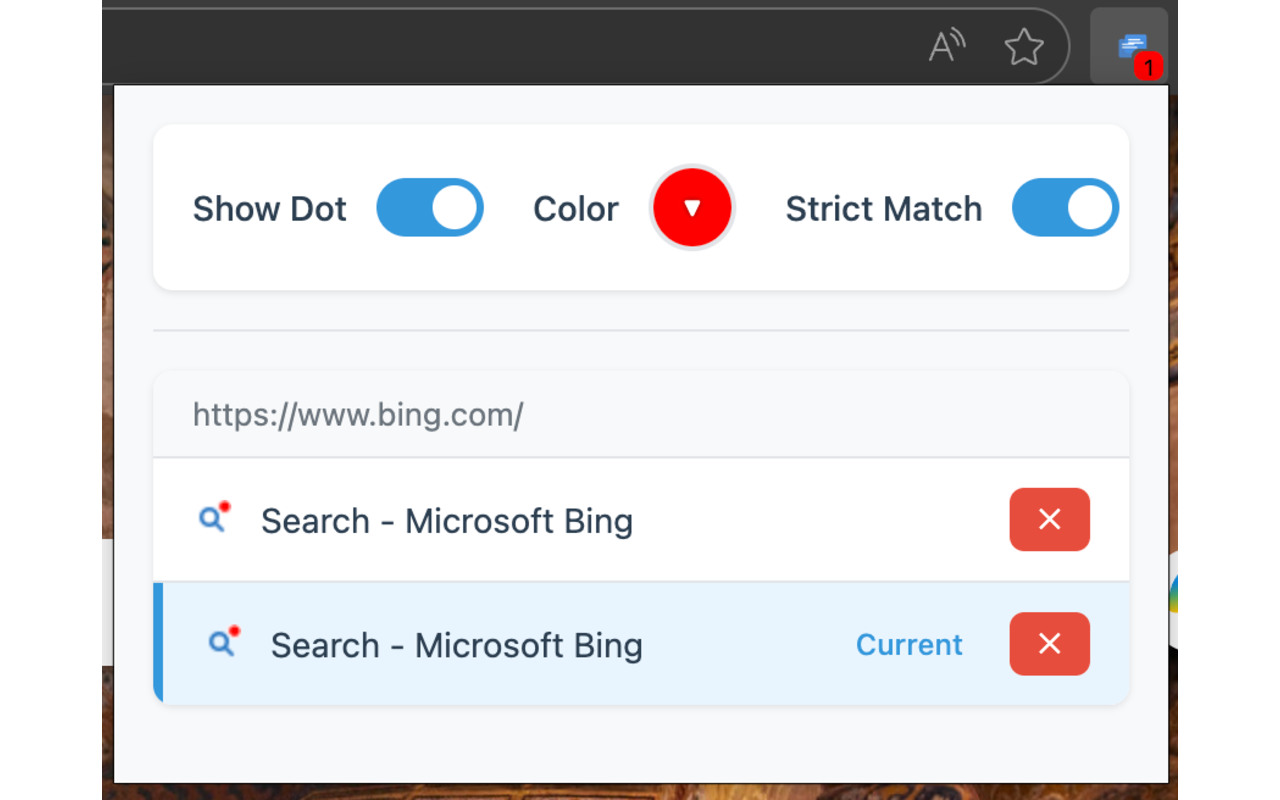Click the "Color" text label
Screen dimensions: 1280x800
pos(575,209)
